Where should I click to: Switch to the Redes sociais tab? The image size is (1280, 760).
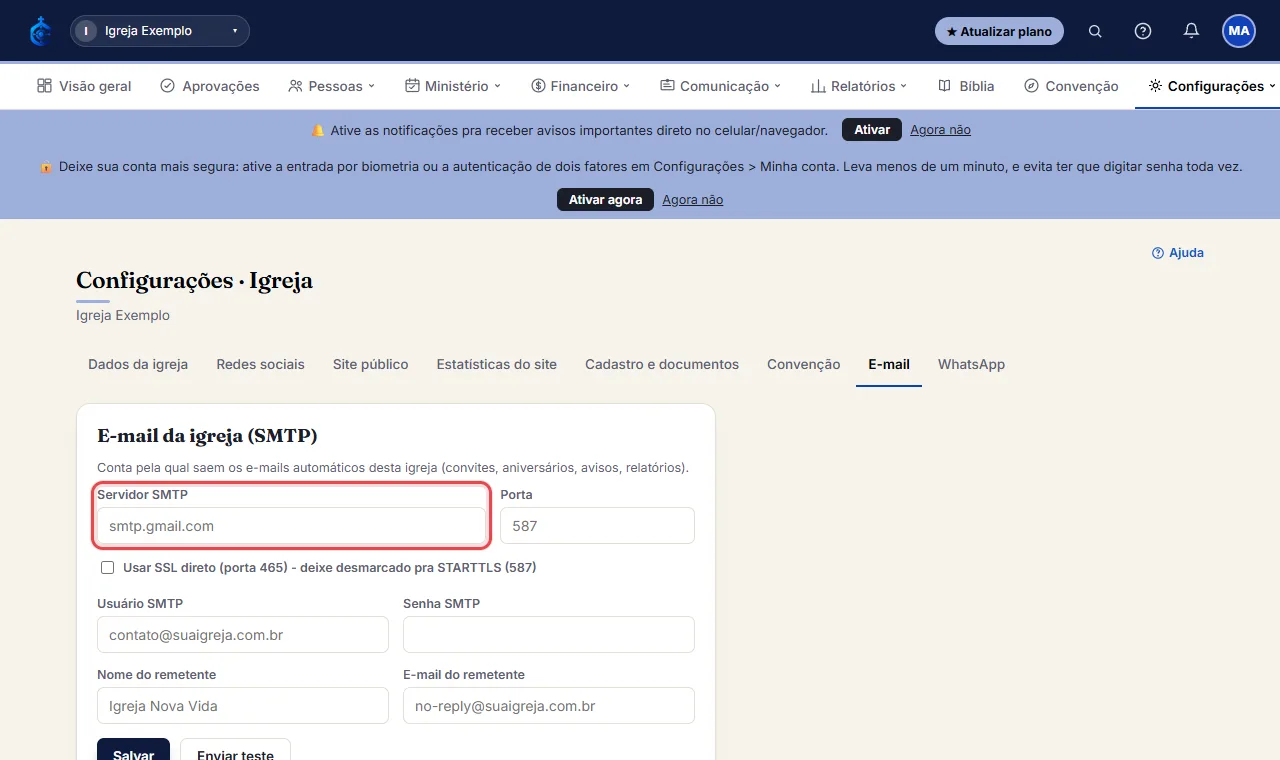click(260, 364)
